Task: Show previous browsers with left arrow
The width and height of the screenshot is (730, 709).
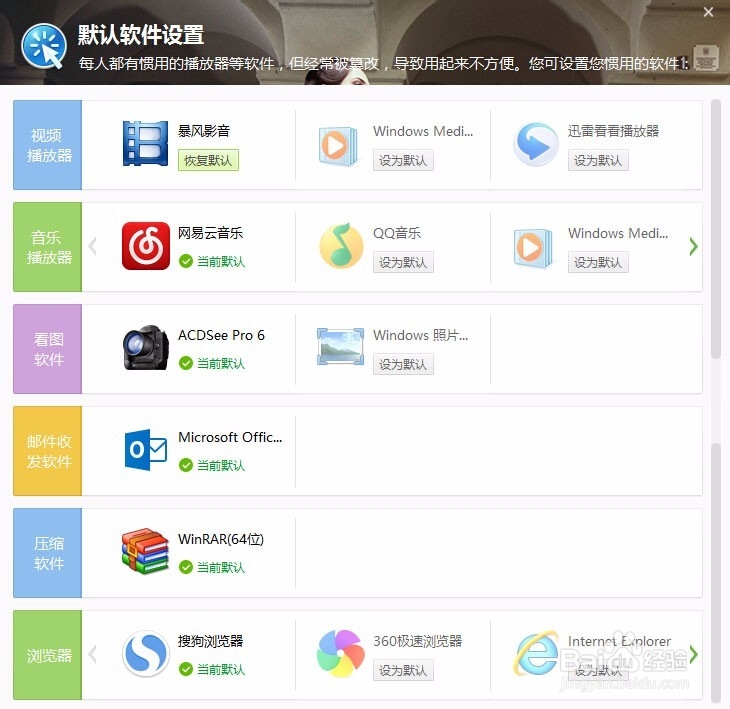Action: point(93,654)
